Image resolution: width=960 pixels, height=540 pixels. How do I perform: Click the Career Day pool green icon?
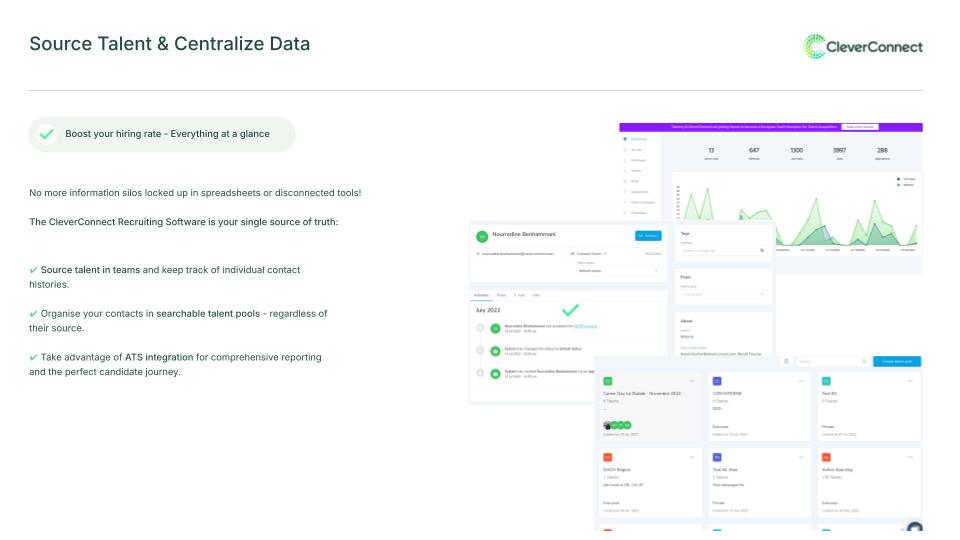point(607,381)
